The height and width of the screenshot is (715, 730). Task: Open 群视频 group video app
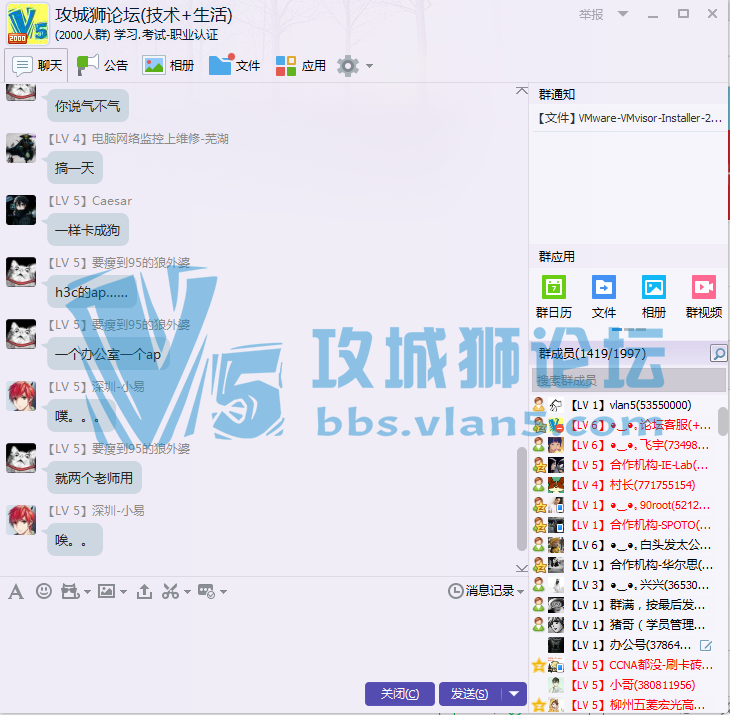point(703,297)
